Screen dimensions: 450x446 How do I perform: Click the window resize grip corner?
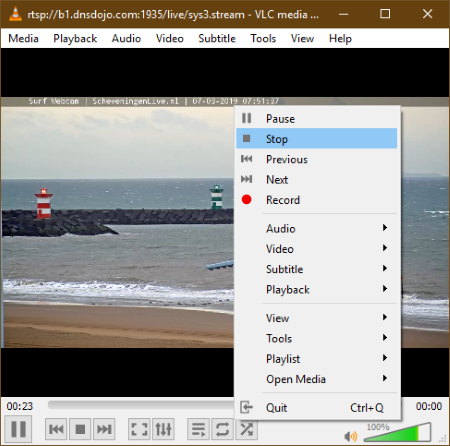point(443,439)
